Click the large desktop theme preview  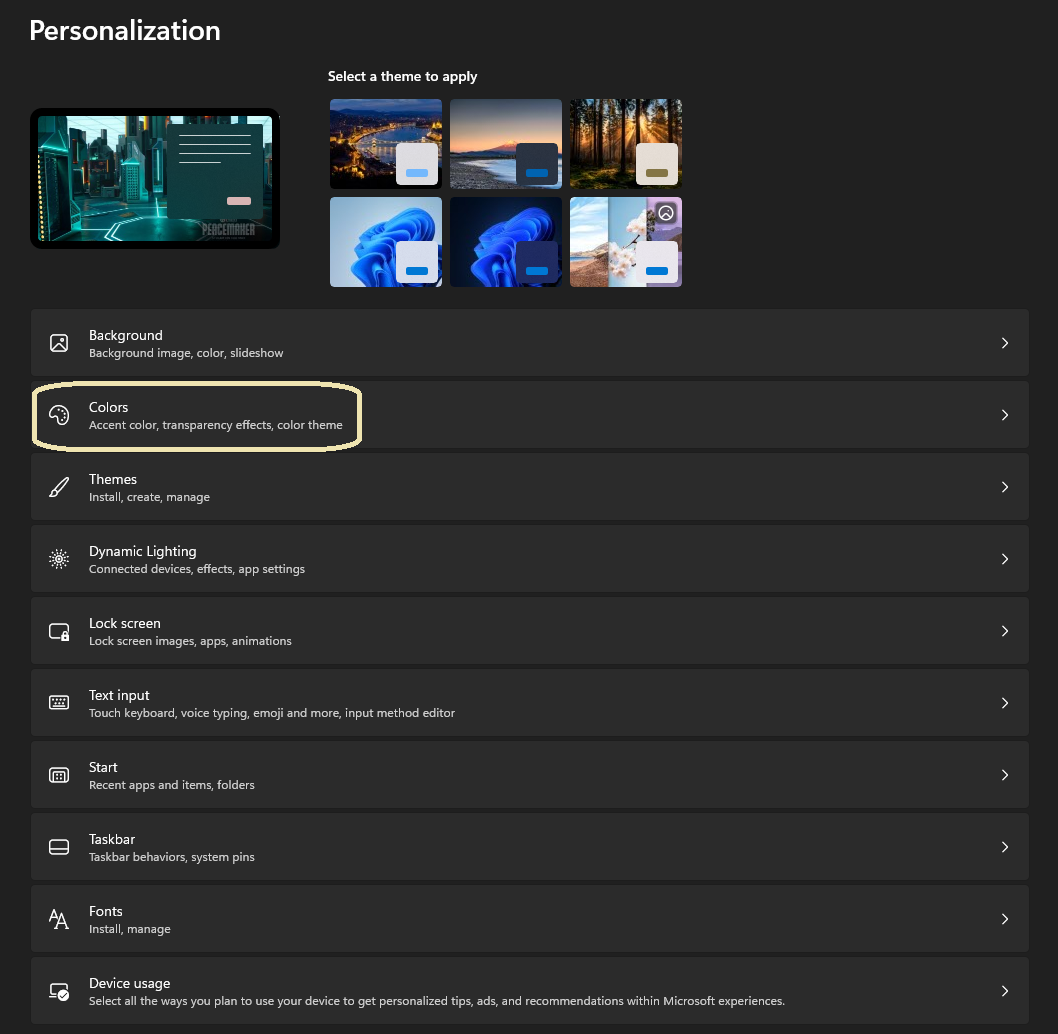(155, 177)
